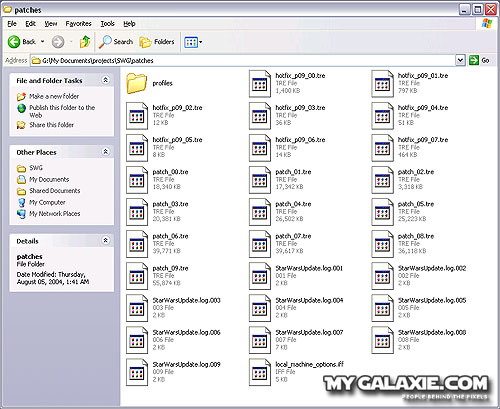Select StarWarsUpdate.log.002 file icon
The image size is (500, 409).
point(382,276)
